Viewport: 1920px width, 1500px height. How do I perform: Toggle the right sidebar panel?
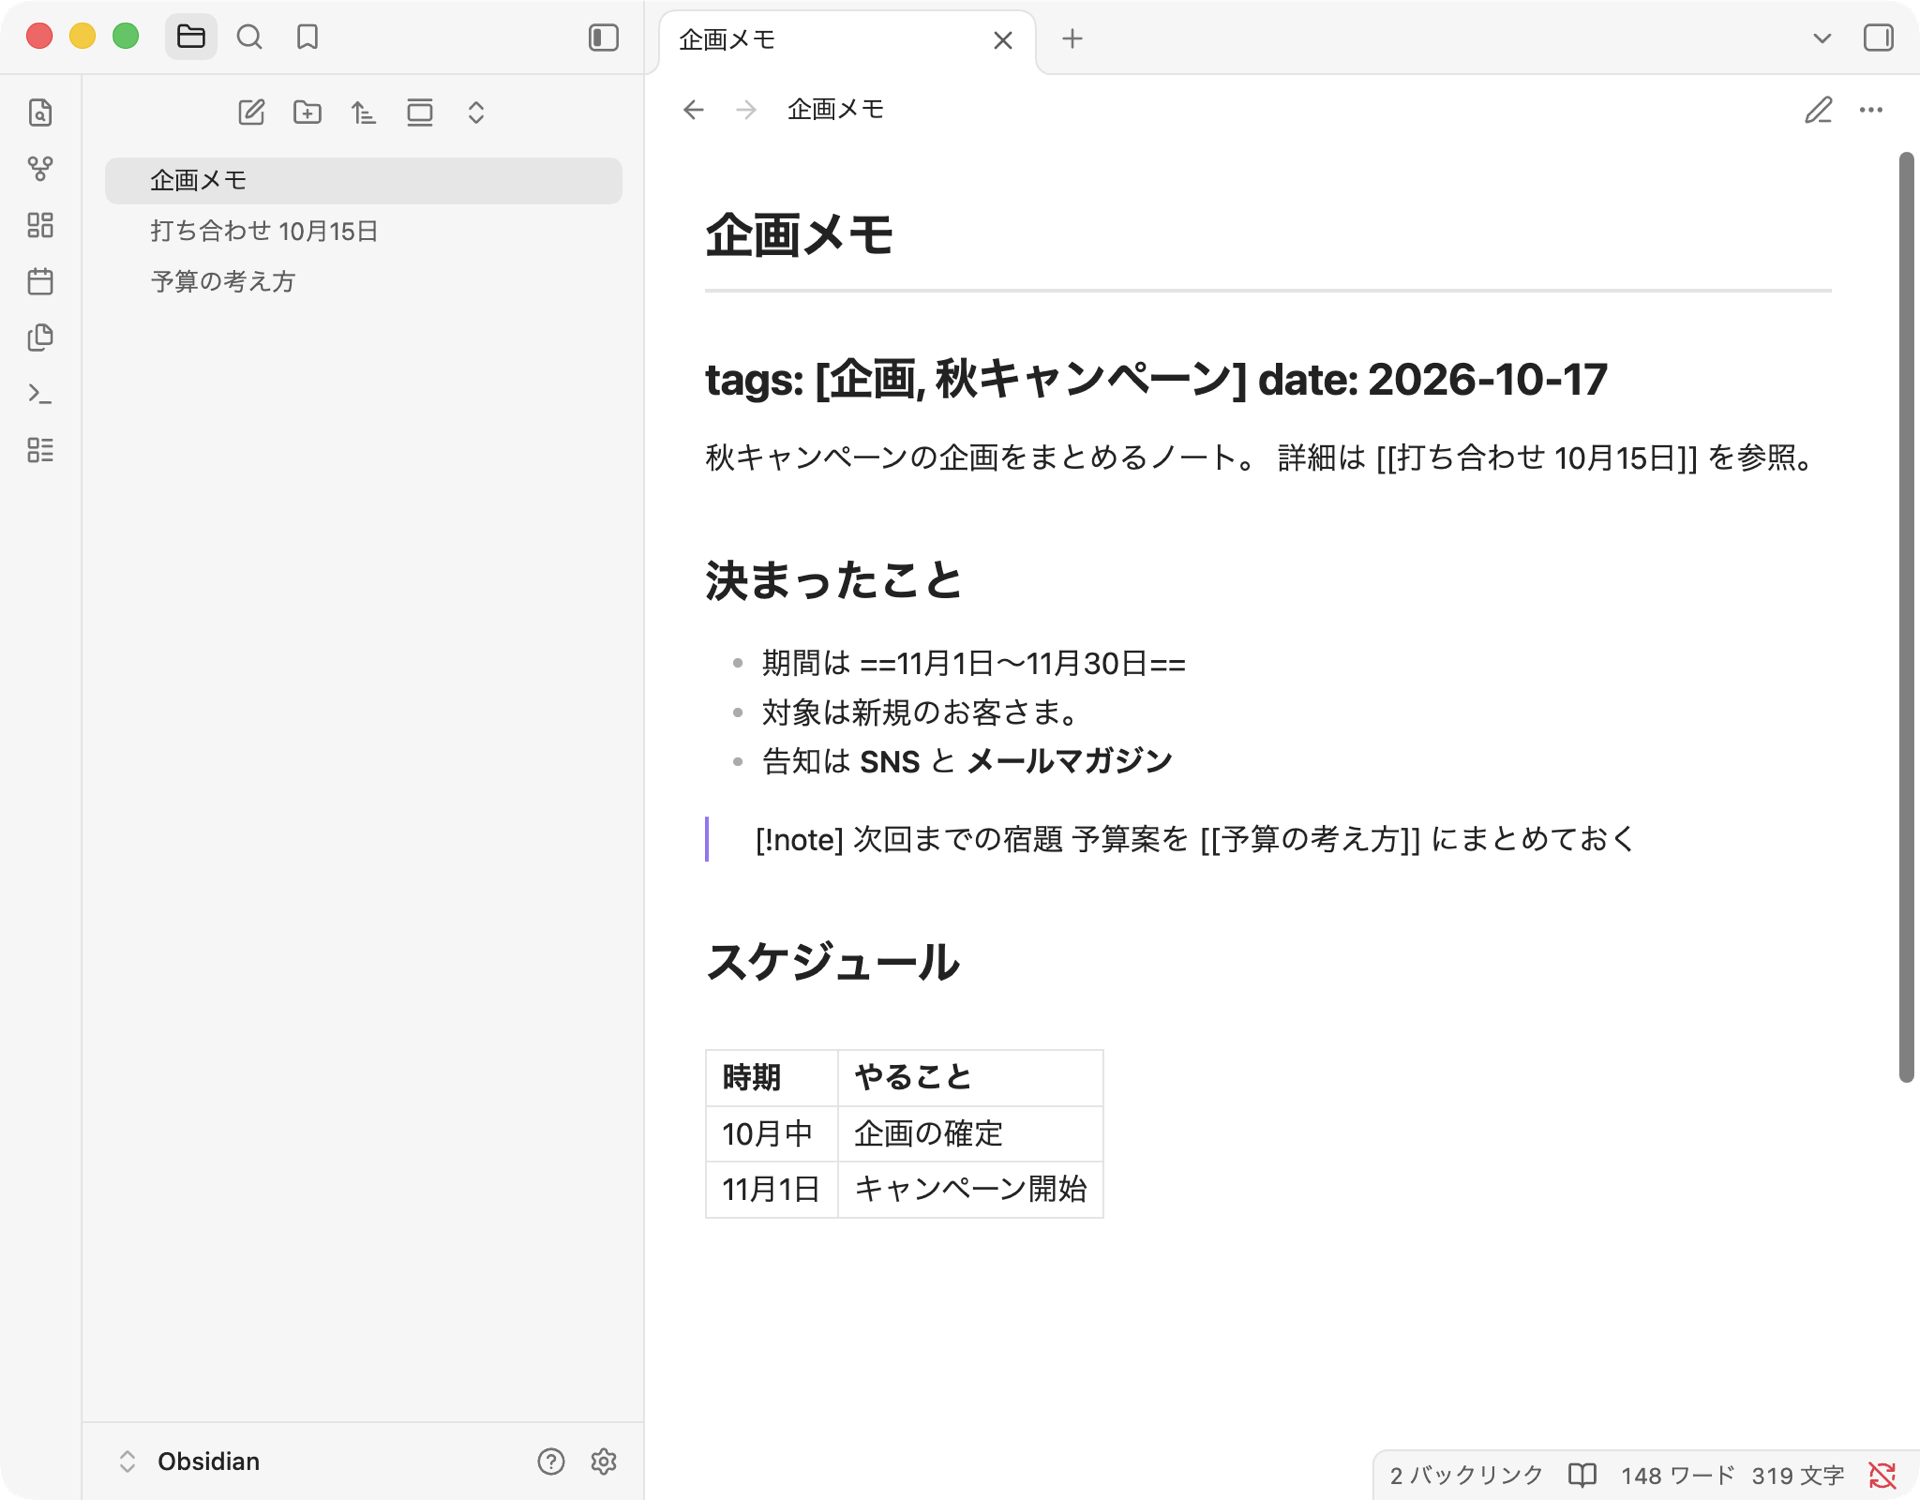1878,38
